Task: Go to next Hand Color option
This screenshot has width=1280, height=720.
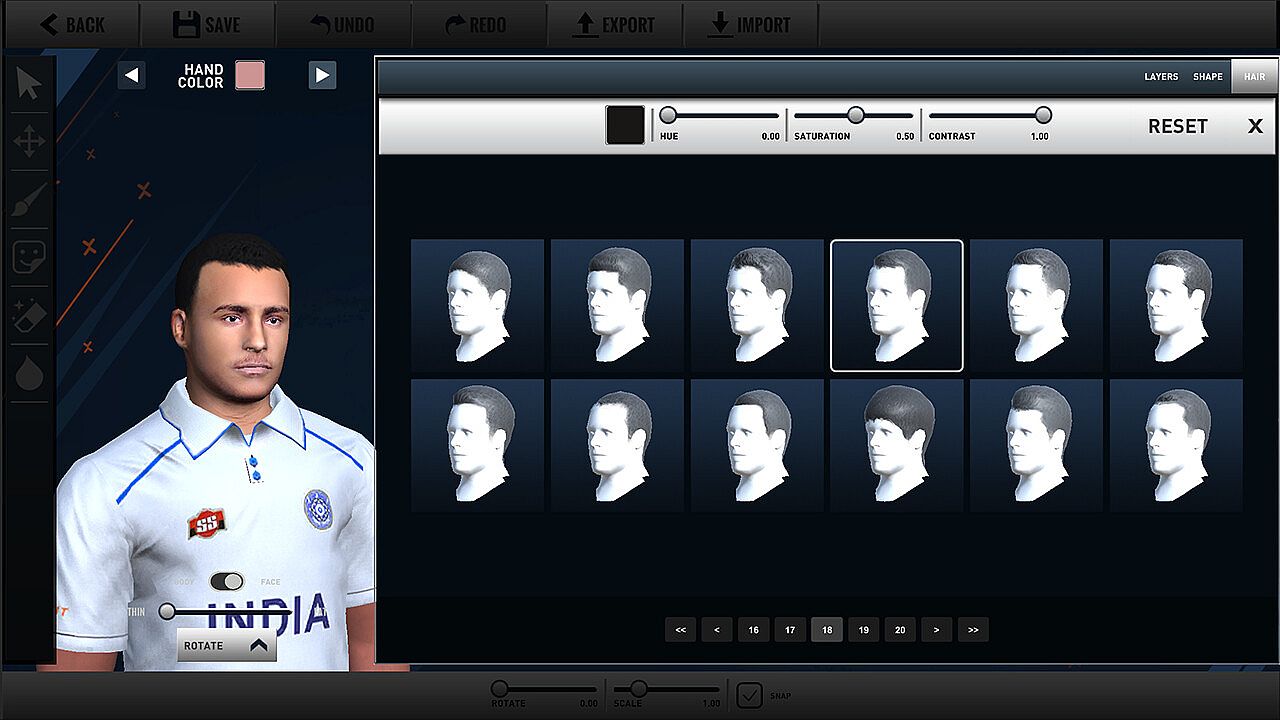Action: click(x=322, y=76)
